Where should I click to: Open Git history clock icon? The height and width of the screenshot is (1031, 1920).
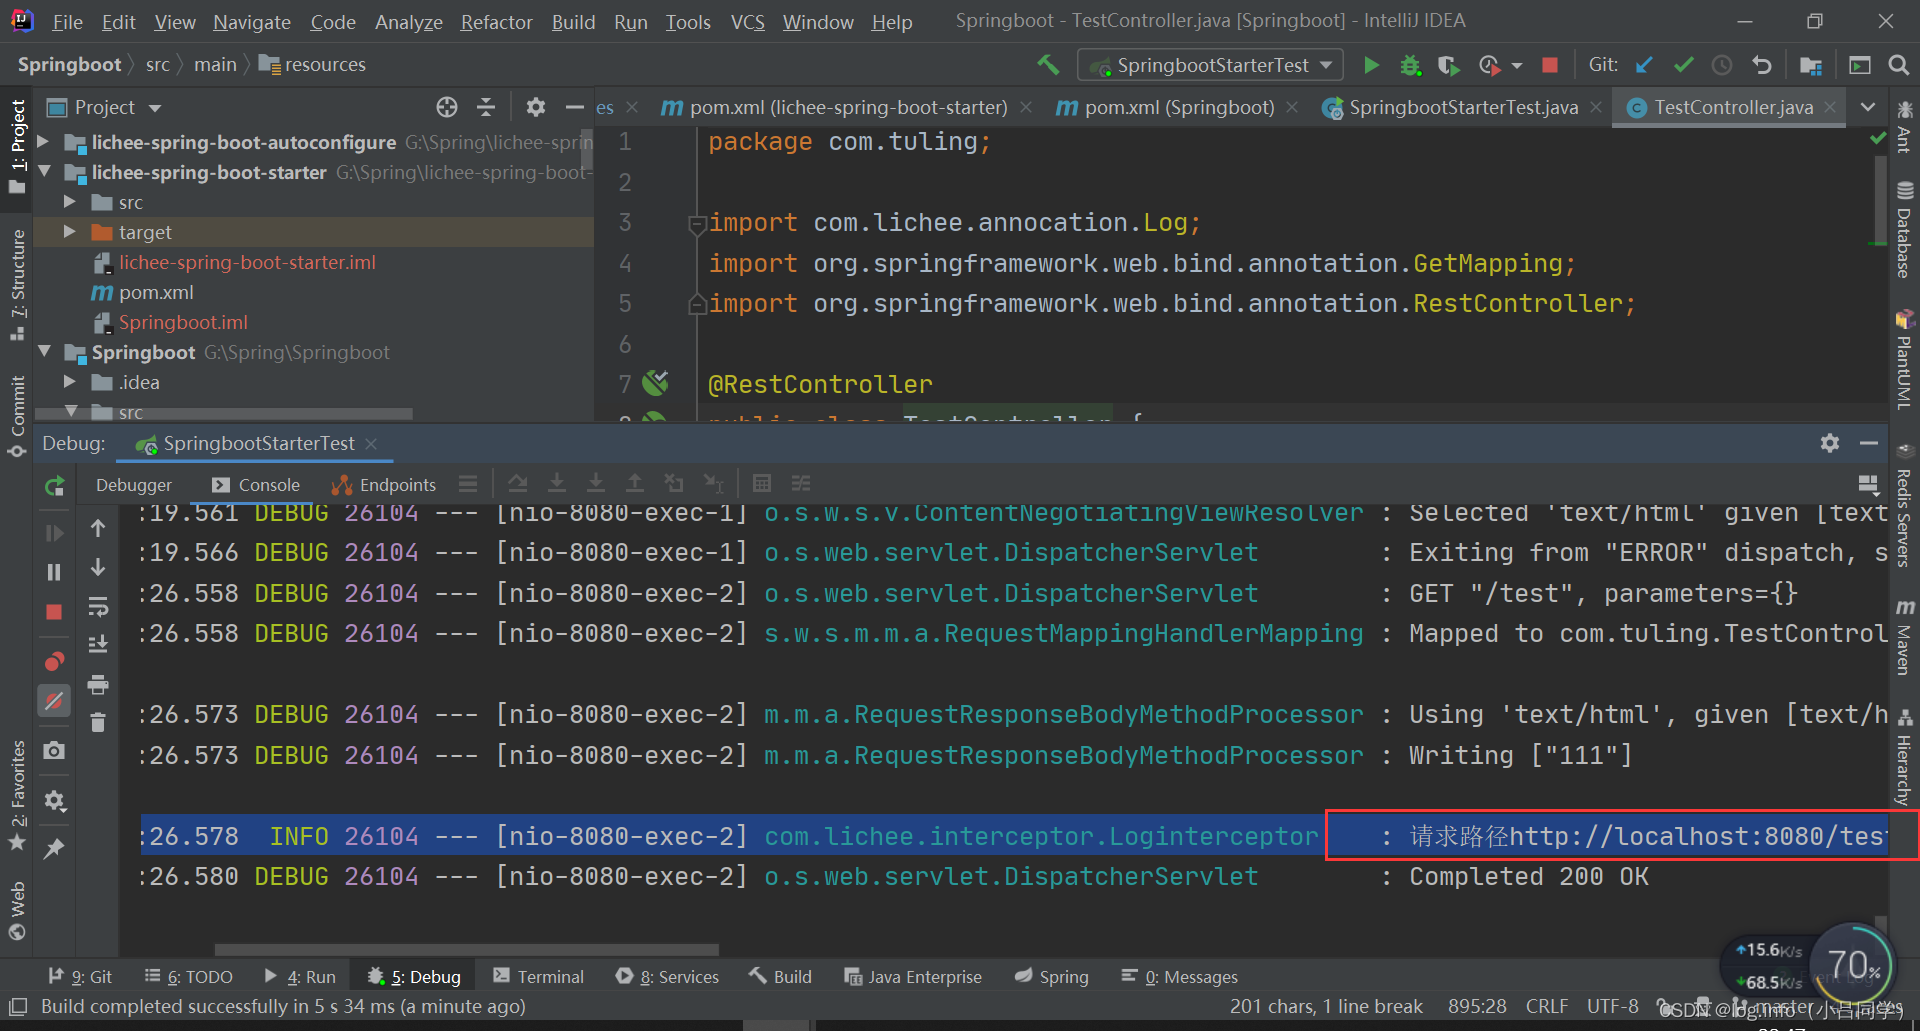tap(1722, 65)
